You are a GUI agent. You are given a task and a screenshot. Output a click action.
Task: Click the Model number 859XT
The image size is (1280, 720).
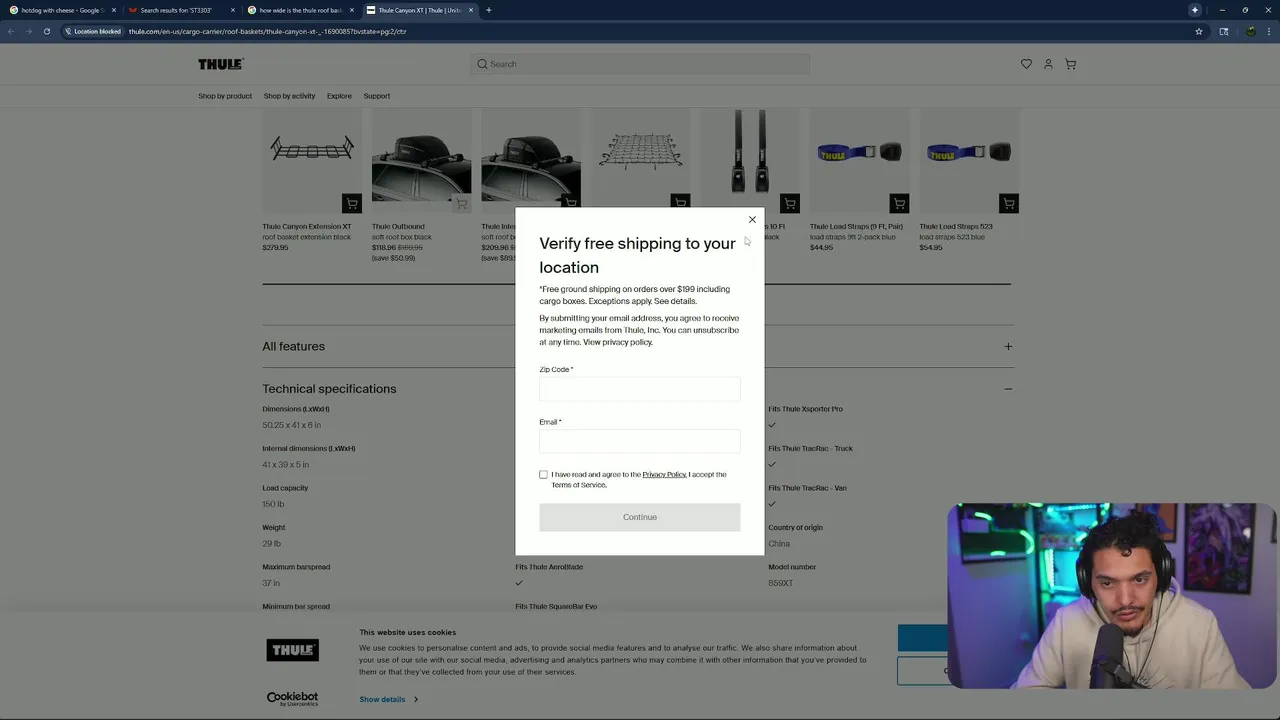point(780,583)
